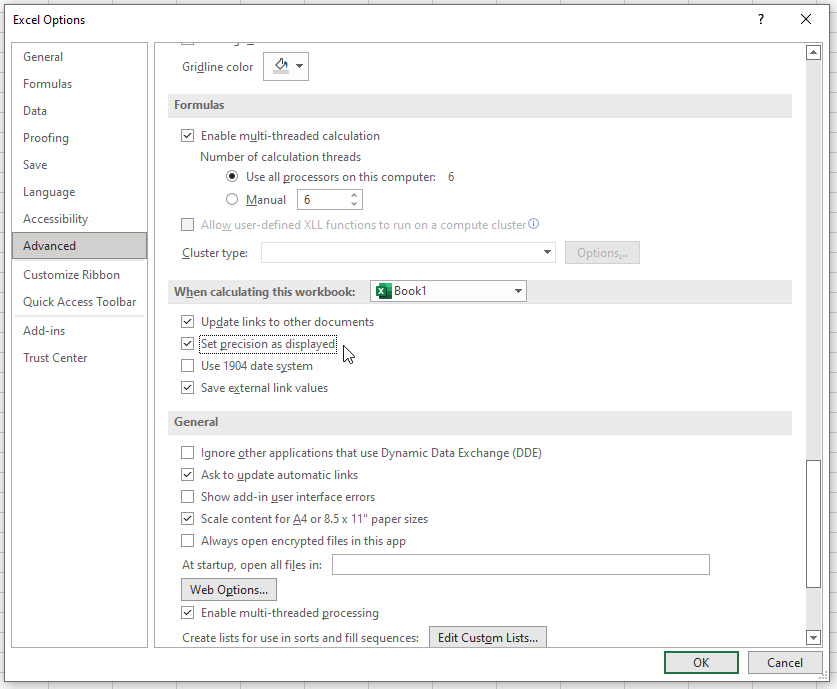Toggle Enable multi-threaded calculation checkbox

tap(187, 136)
